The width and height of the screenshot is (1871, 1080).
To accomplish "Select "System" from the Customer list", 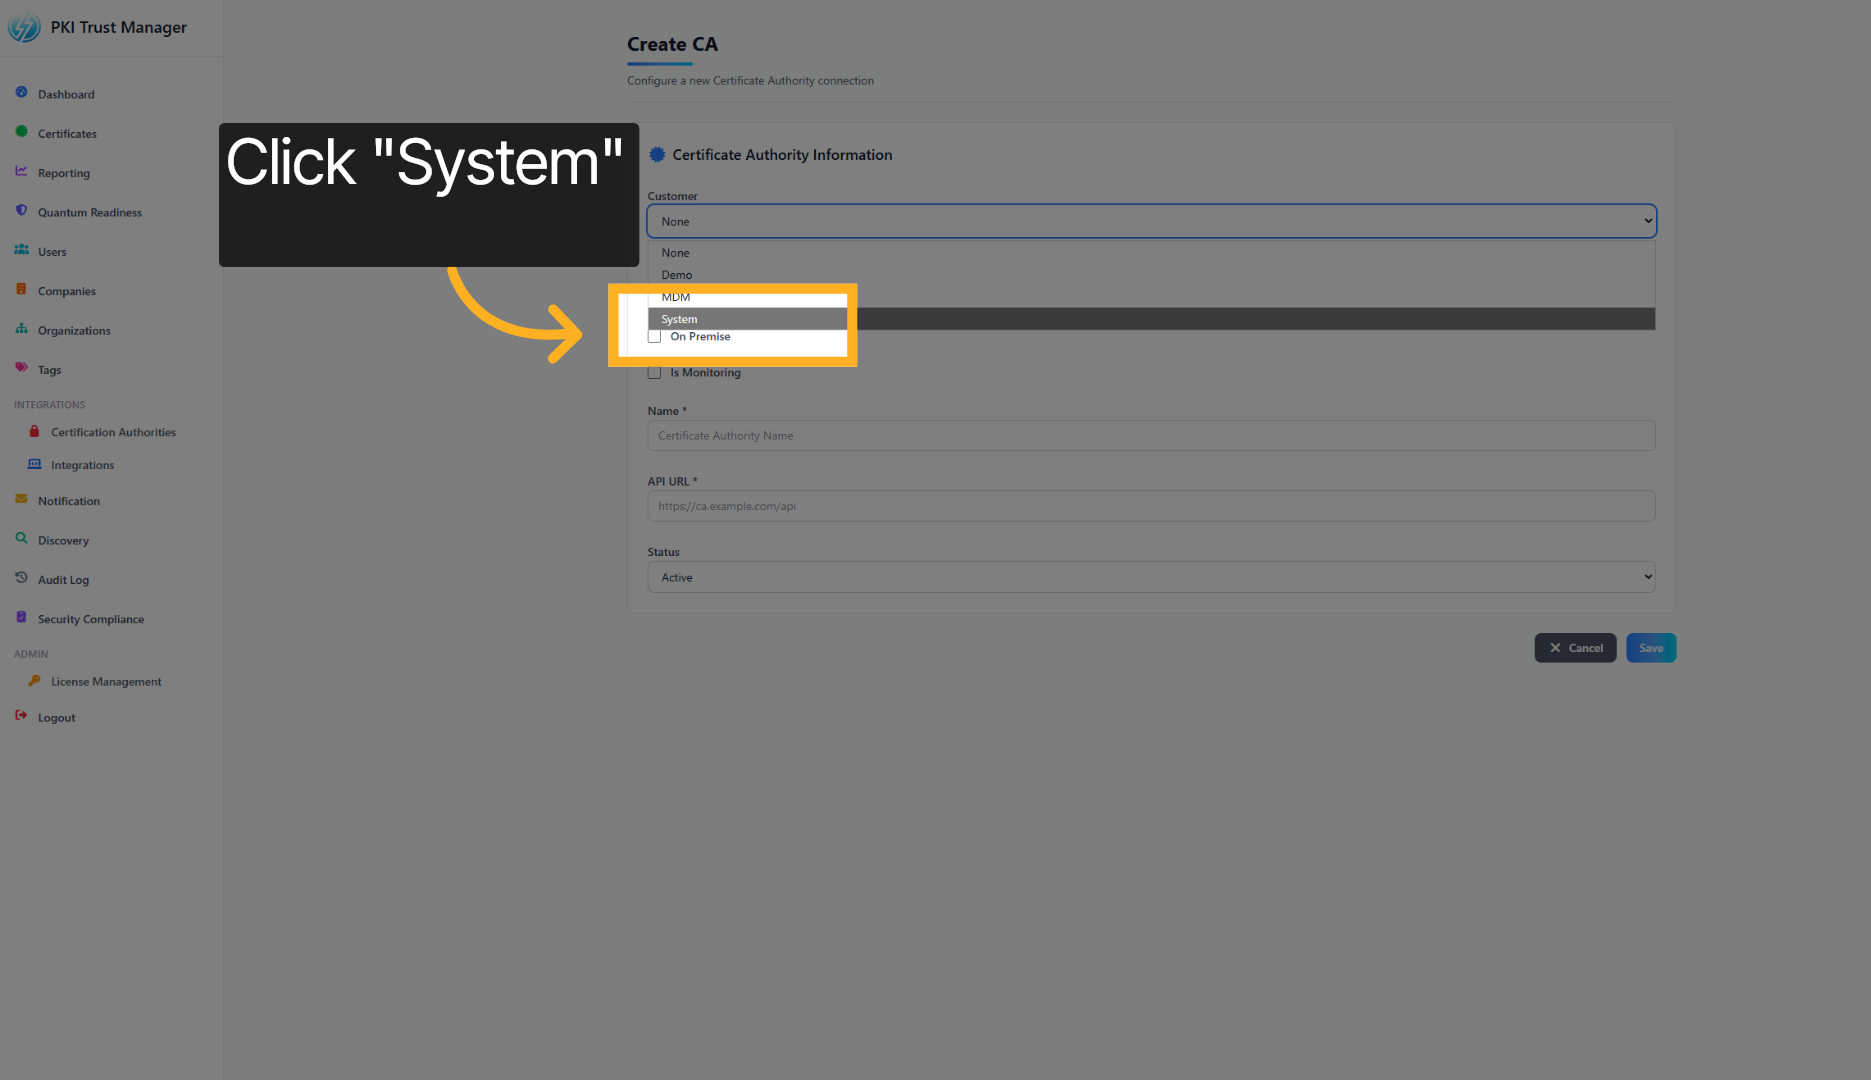I will point(1151,319).
